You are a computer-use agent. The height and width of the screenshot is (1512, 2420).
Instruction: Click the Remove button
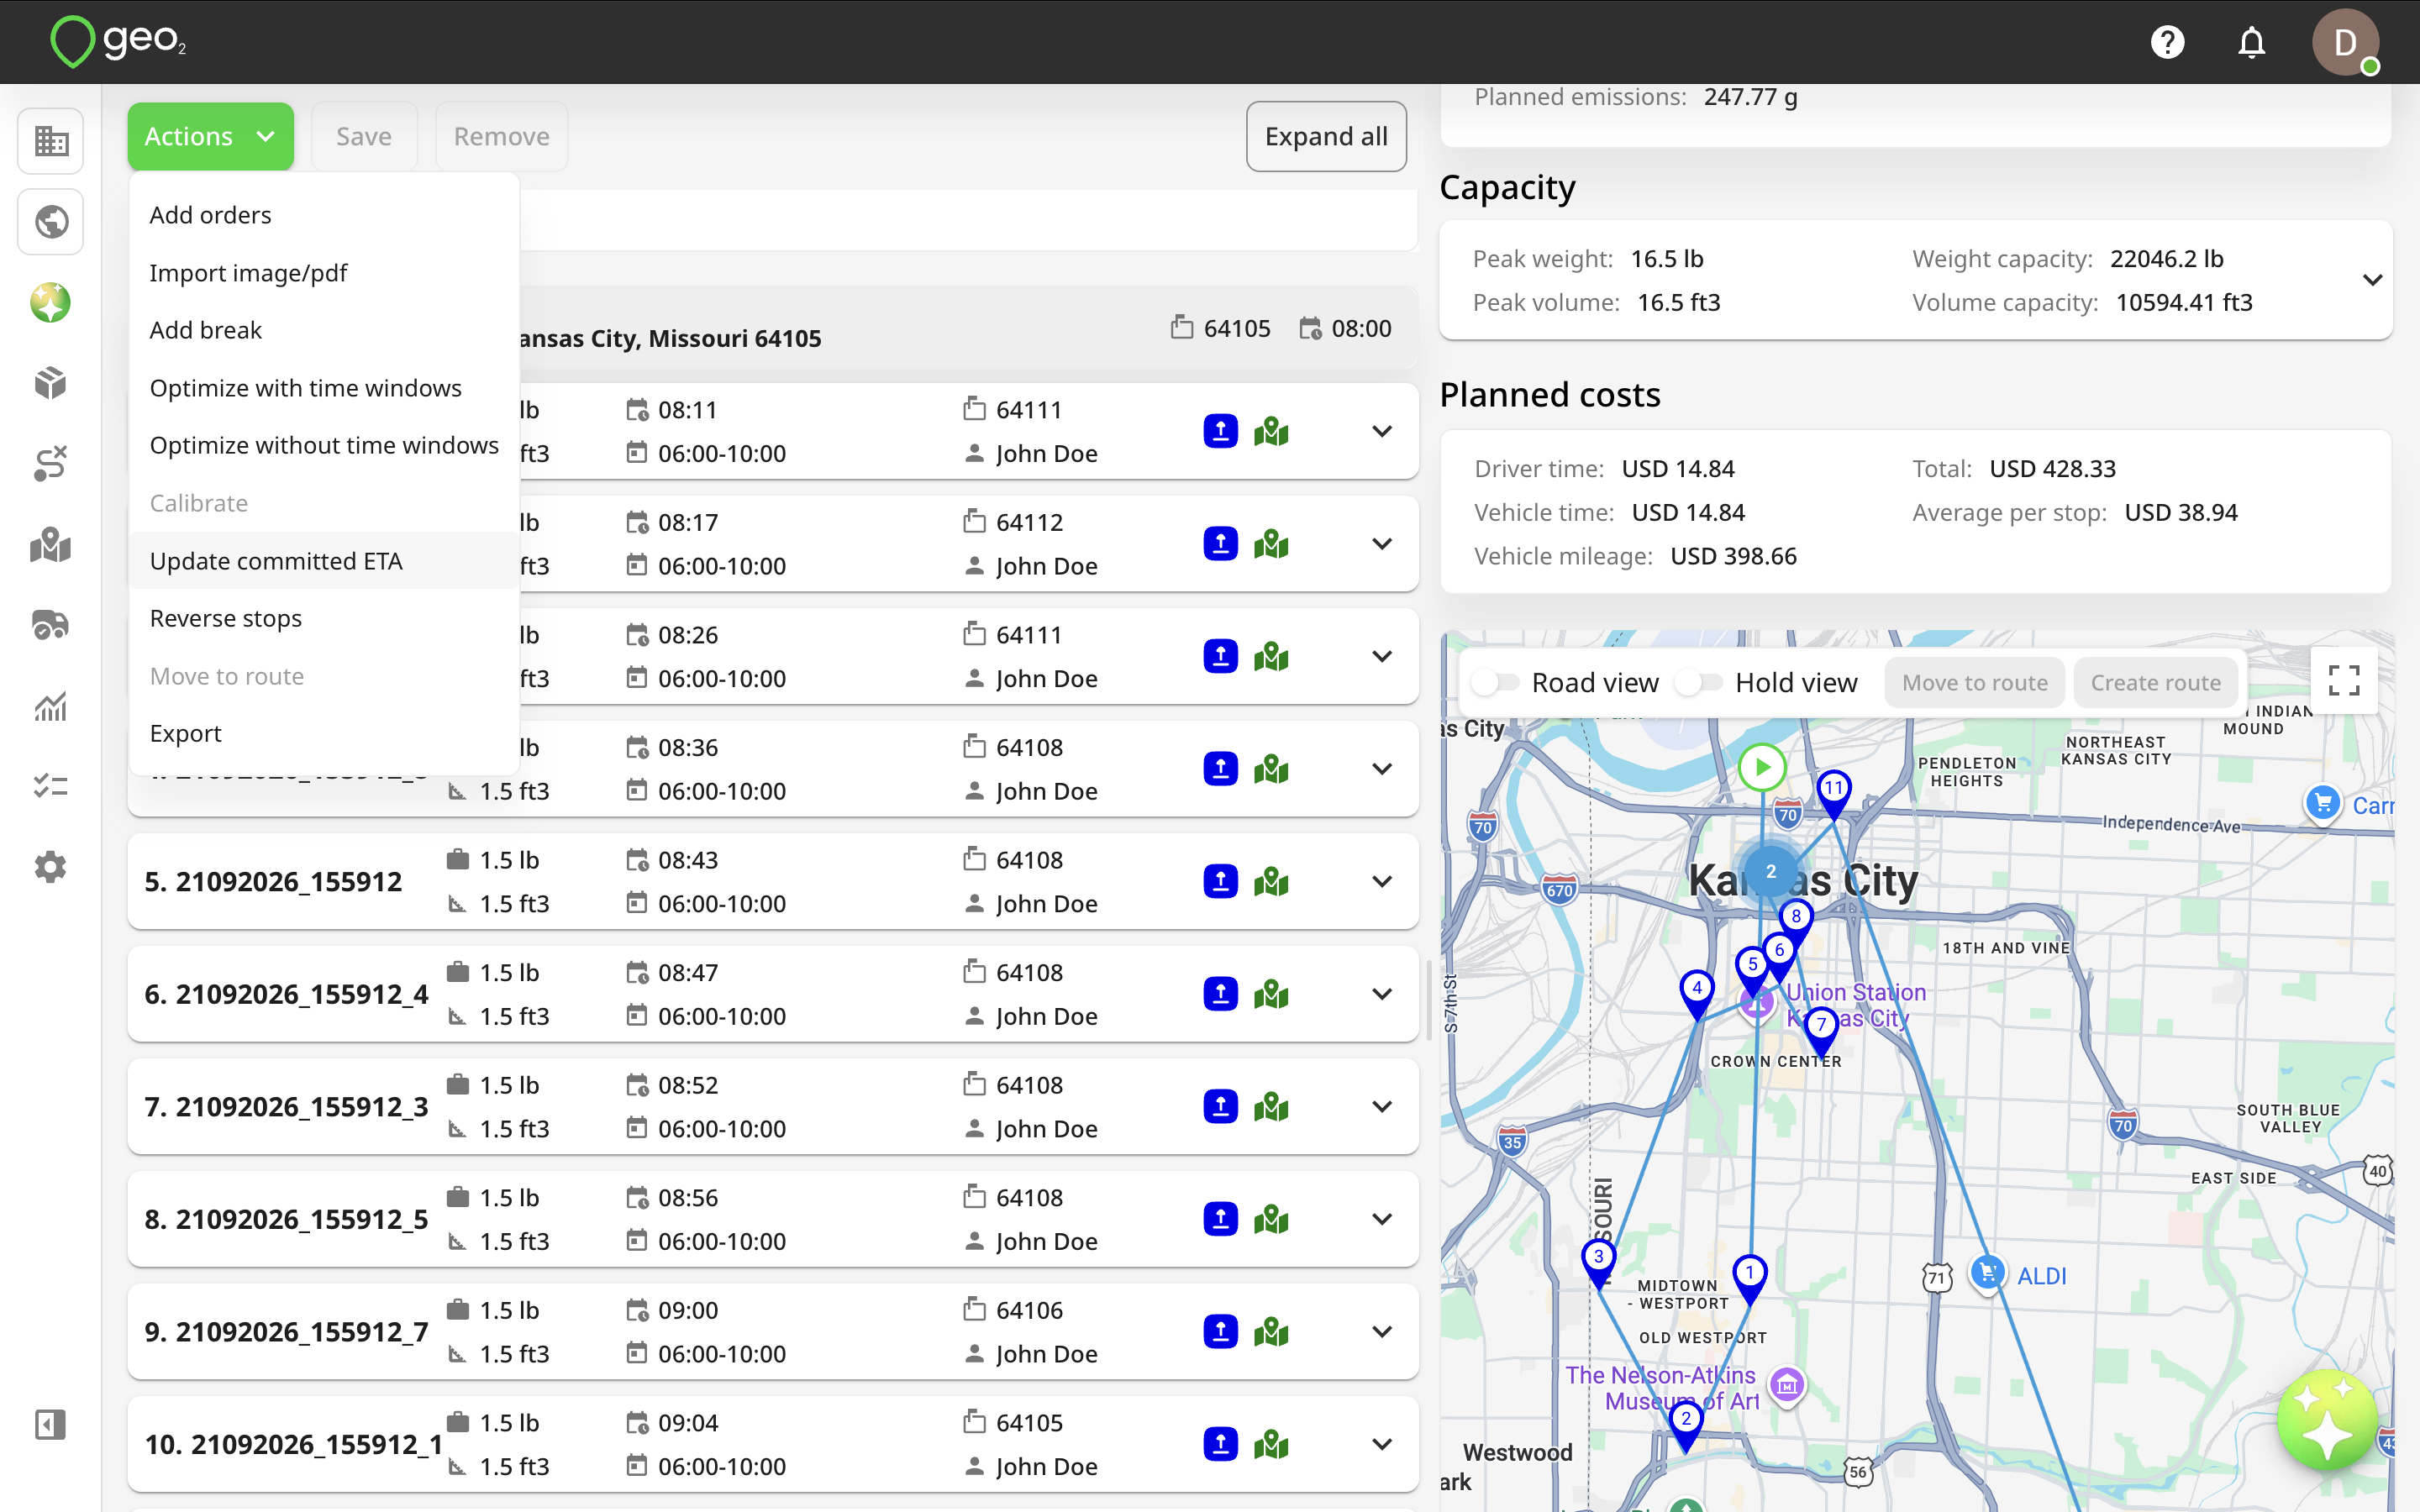pyautogui.click(x=501, y=136)
